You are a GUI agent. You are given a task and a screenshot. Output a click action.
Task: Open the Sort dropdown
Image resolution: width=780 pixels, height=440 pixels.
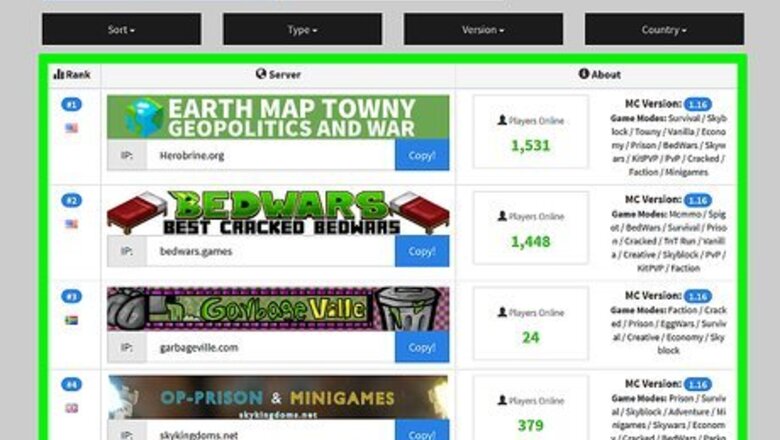pos(121,29)
